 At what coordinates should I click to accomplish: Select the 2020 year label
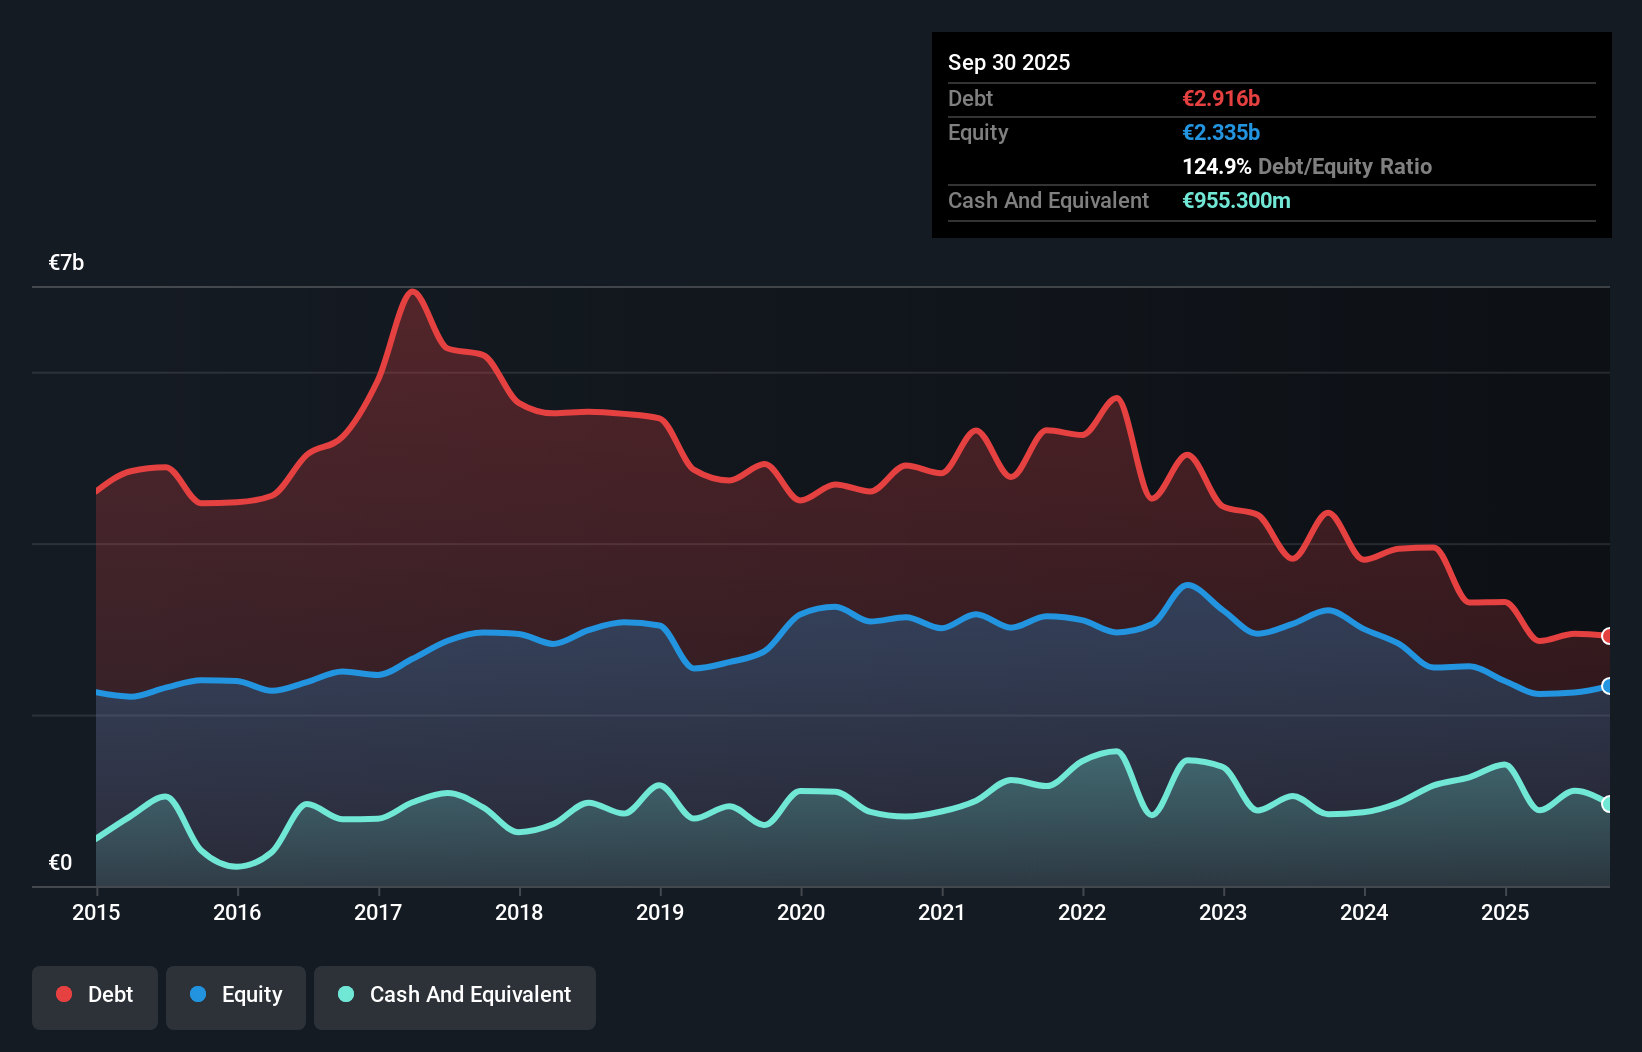click(x=801, y=912)
